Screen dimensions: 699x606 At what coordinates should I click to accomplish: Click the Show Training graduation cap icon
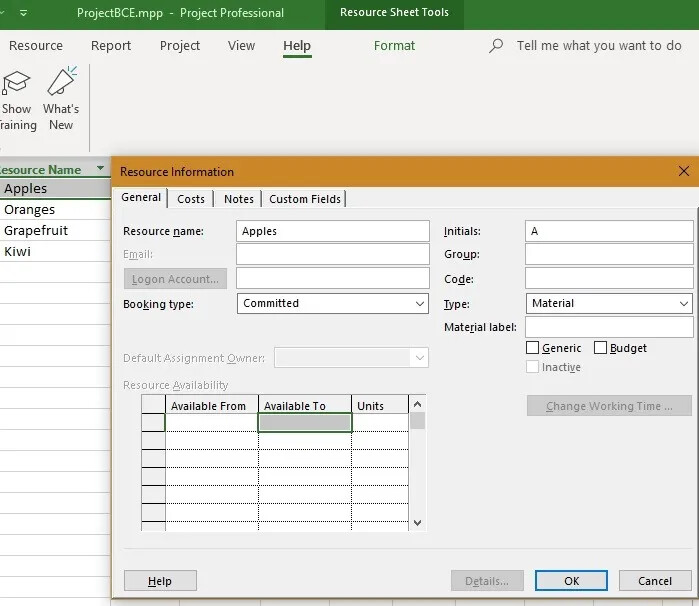coord(16,82)
